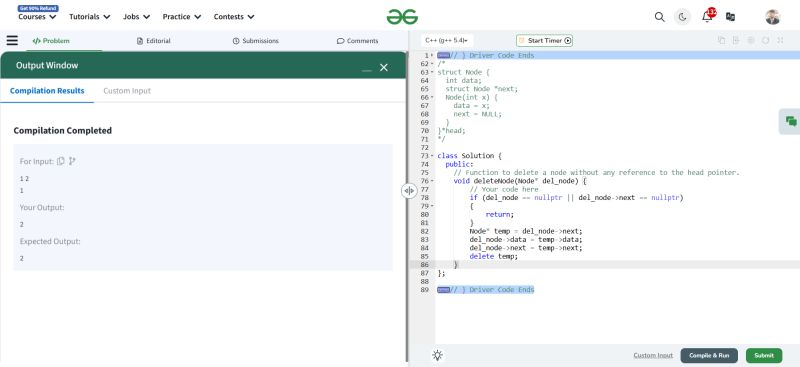Open the Contests dropdown
This screenshot has width=800, height=367.
point(234,16)
